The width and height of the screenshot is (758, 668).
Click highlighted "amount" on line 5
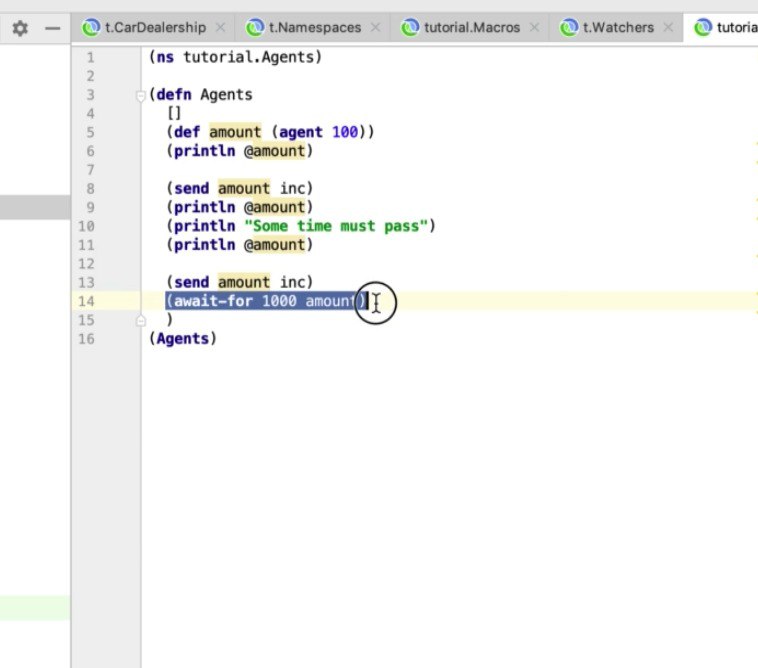coord(235,132)
